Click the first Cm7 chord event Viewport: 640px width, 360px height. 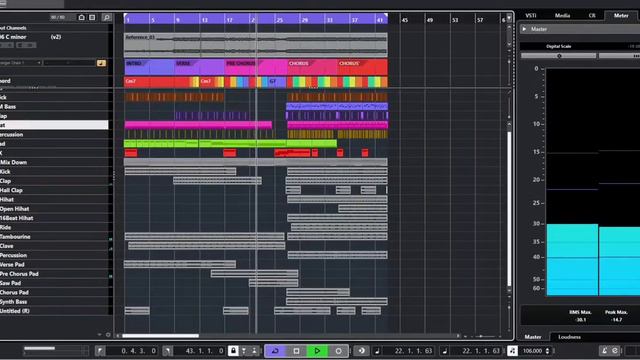click(x=156, y=82)
